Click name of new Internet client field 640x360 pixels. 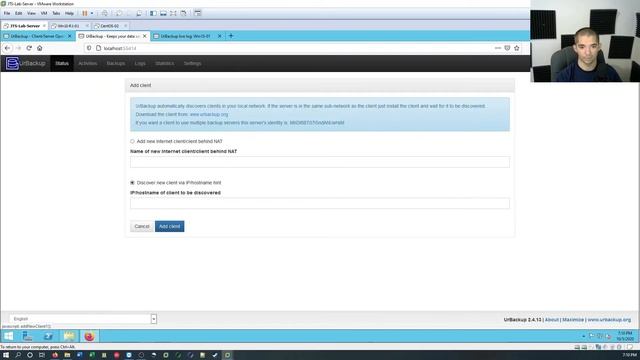click(x=320, y=162)
